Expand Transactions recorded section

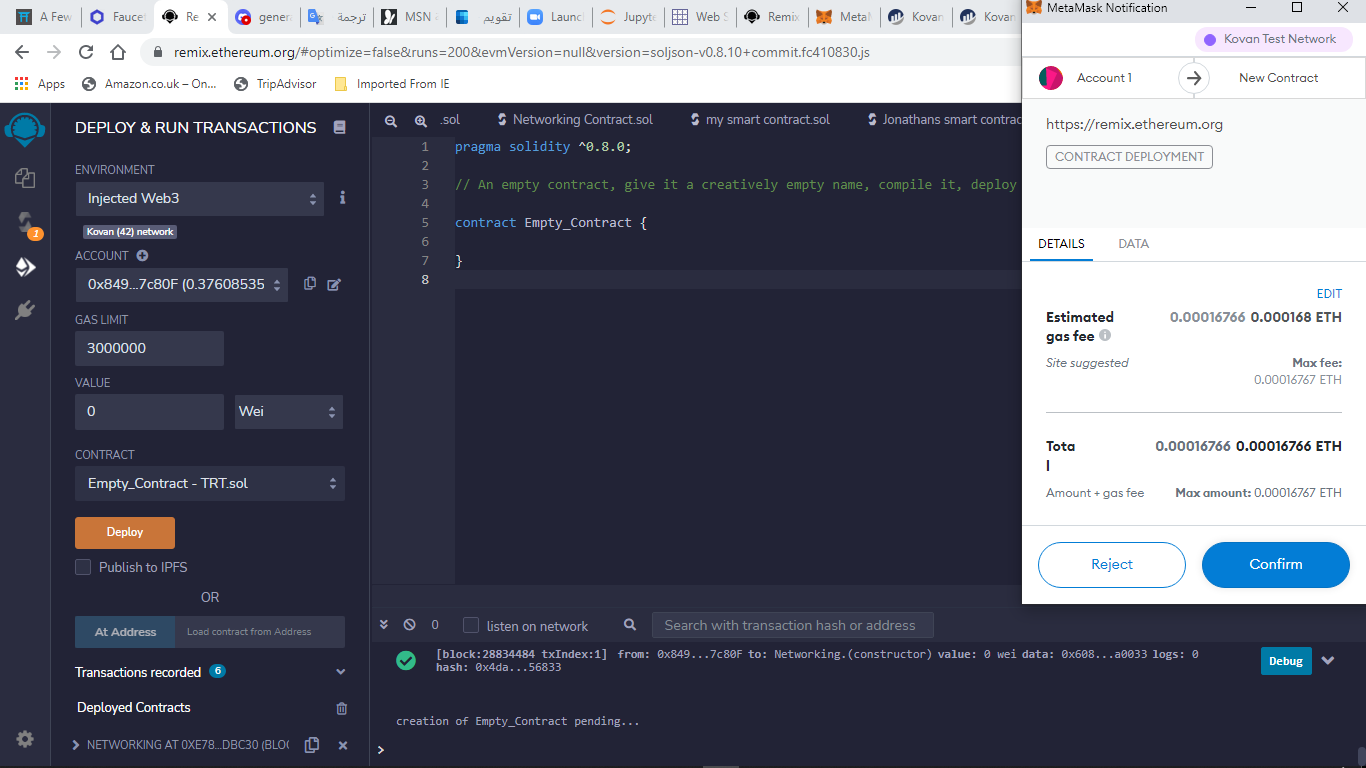pyautogui.click(x=340, y=672)
